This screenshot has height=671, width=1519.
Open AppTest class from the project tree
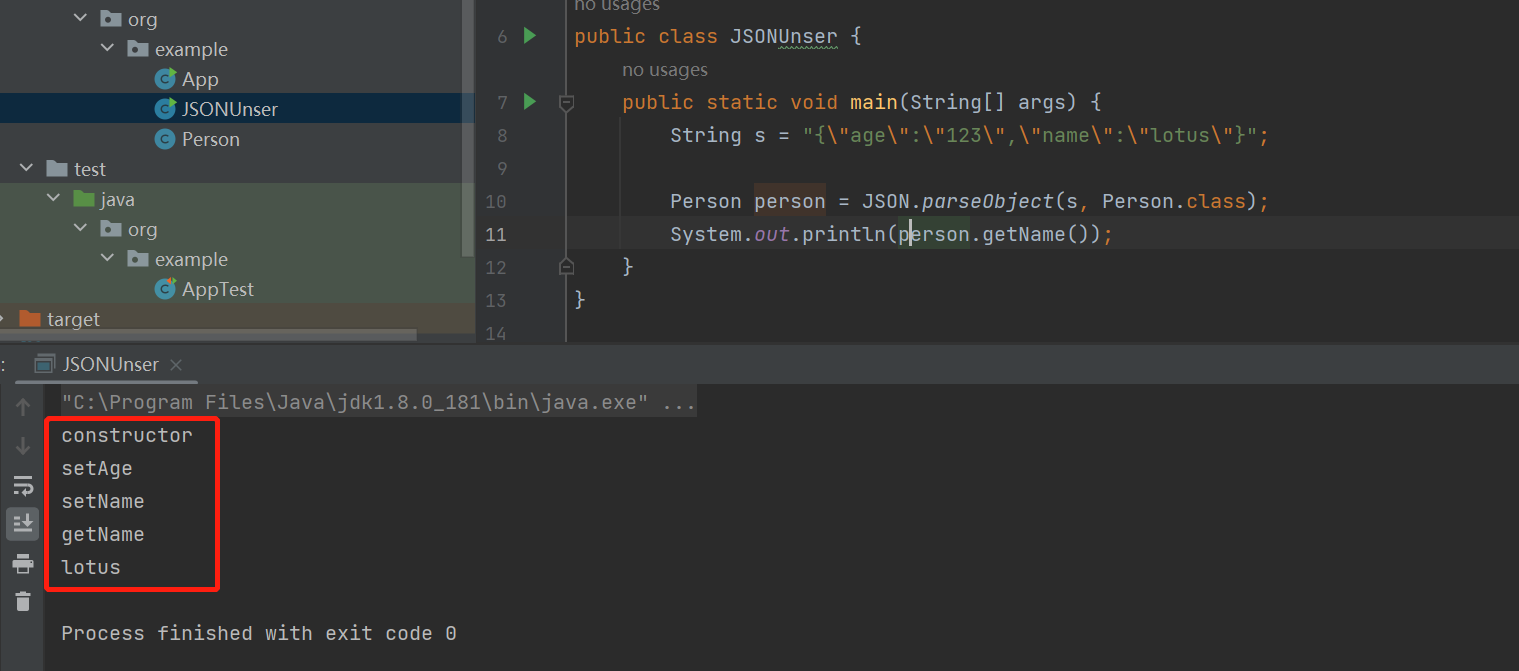(x=217, y=289)
